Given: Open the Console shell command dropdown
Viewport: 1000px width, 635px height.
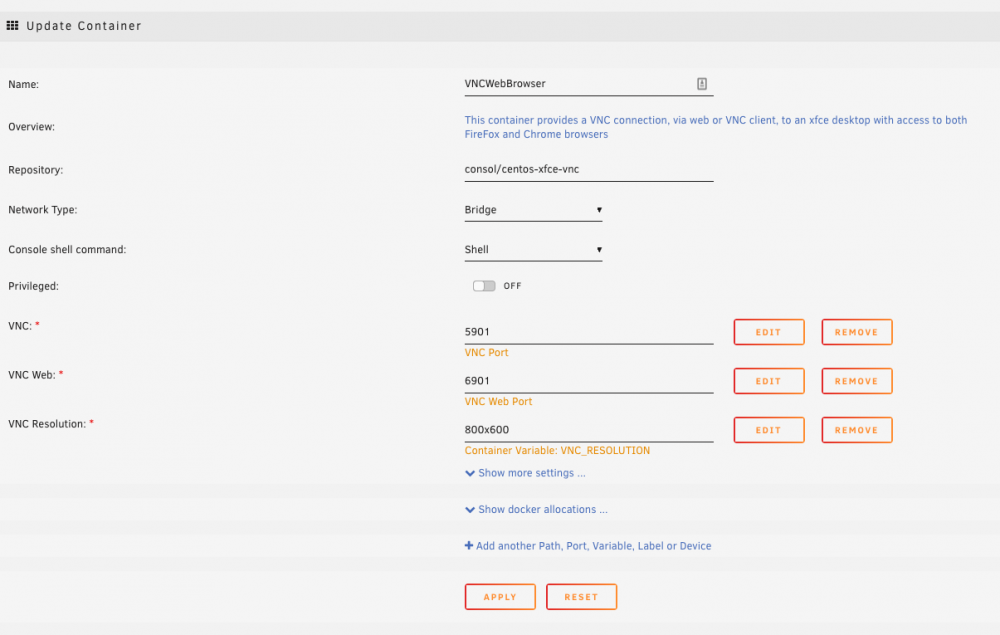Looking at the screenshot, I should pyautogui.click(x=533, y=249).
